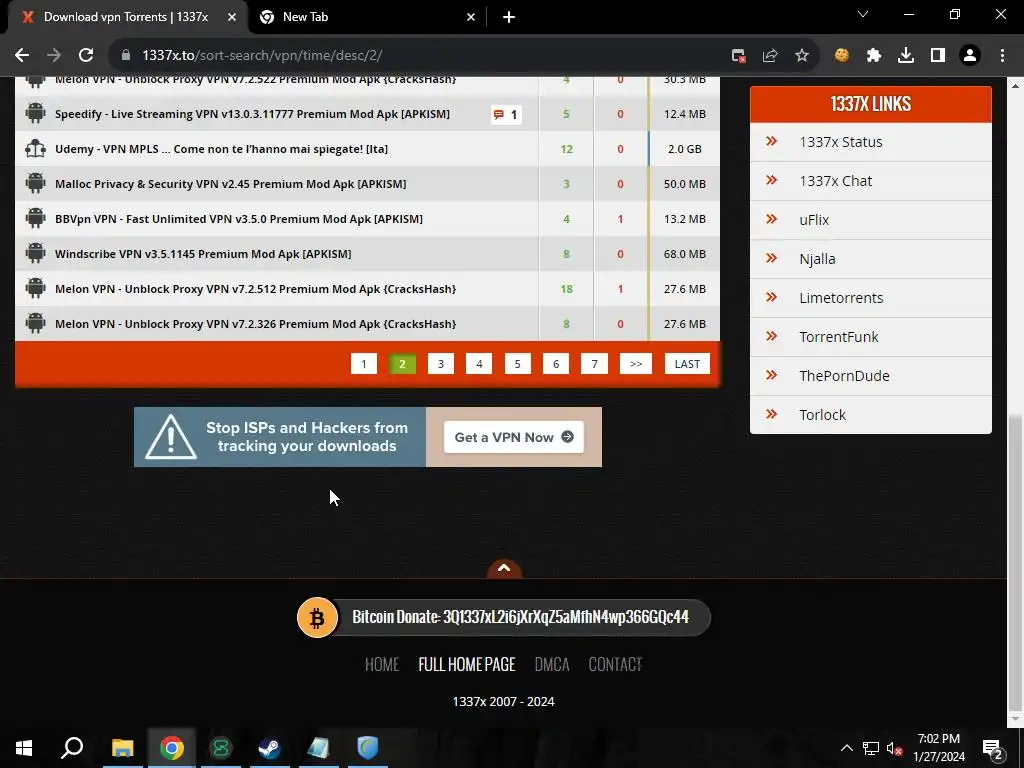Screen dimensions: 1024x768
Task: Open Steam from taskbar
Action: [x=269, y=748]
